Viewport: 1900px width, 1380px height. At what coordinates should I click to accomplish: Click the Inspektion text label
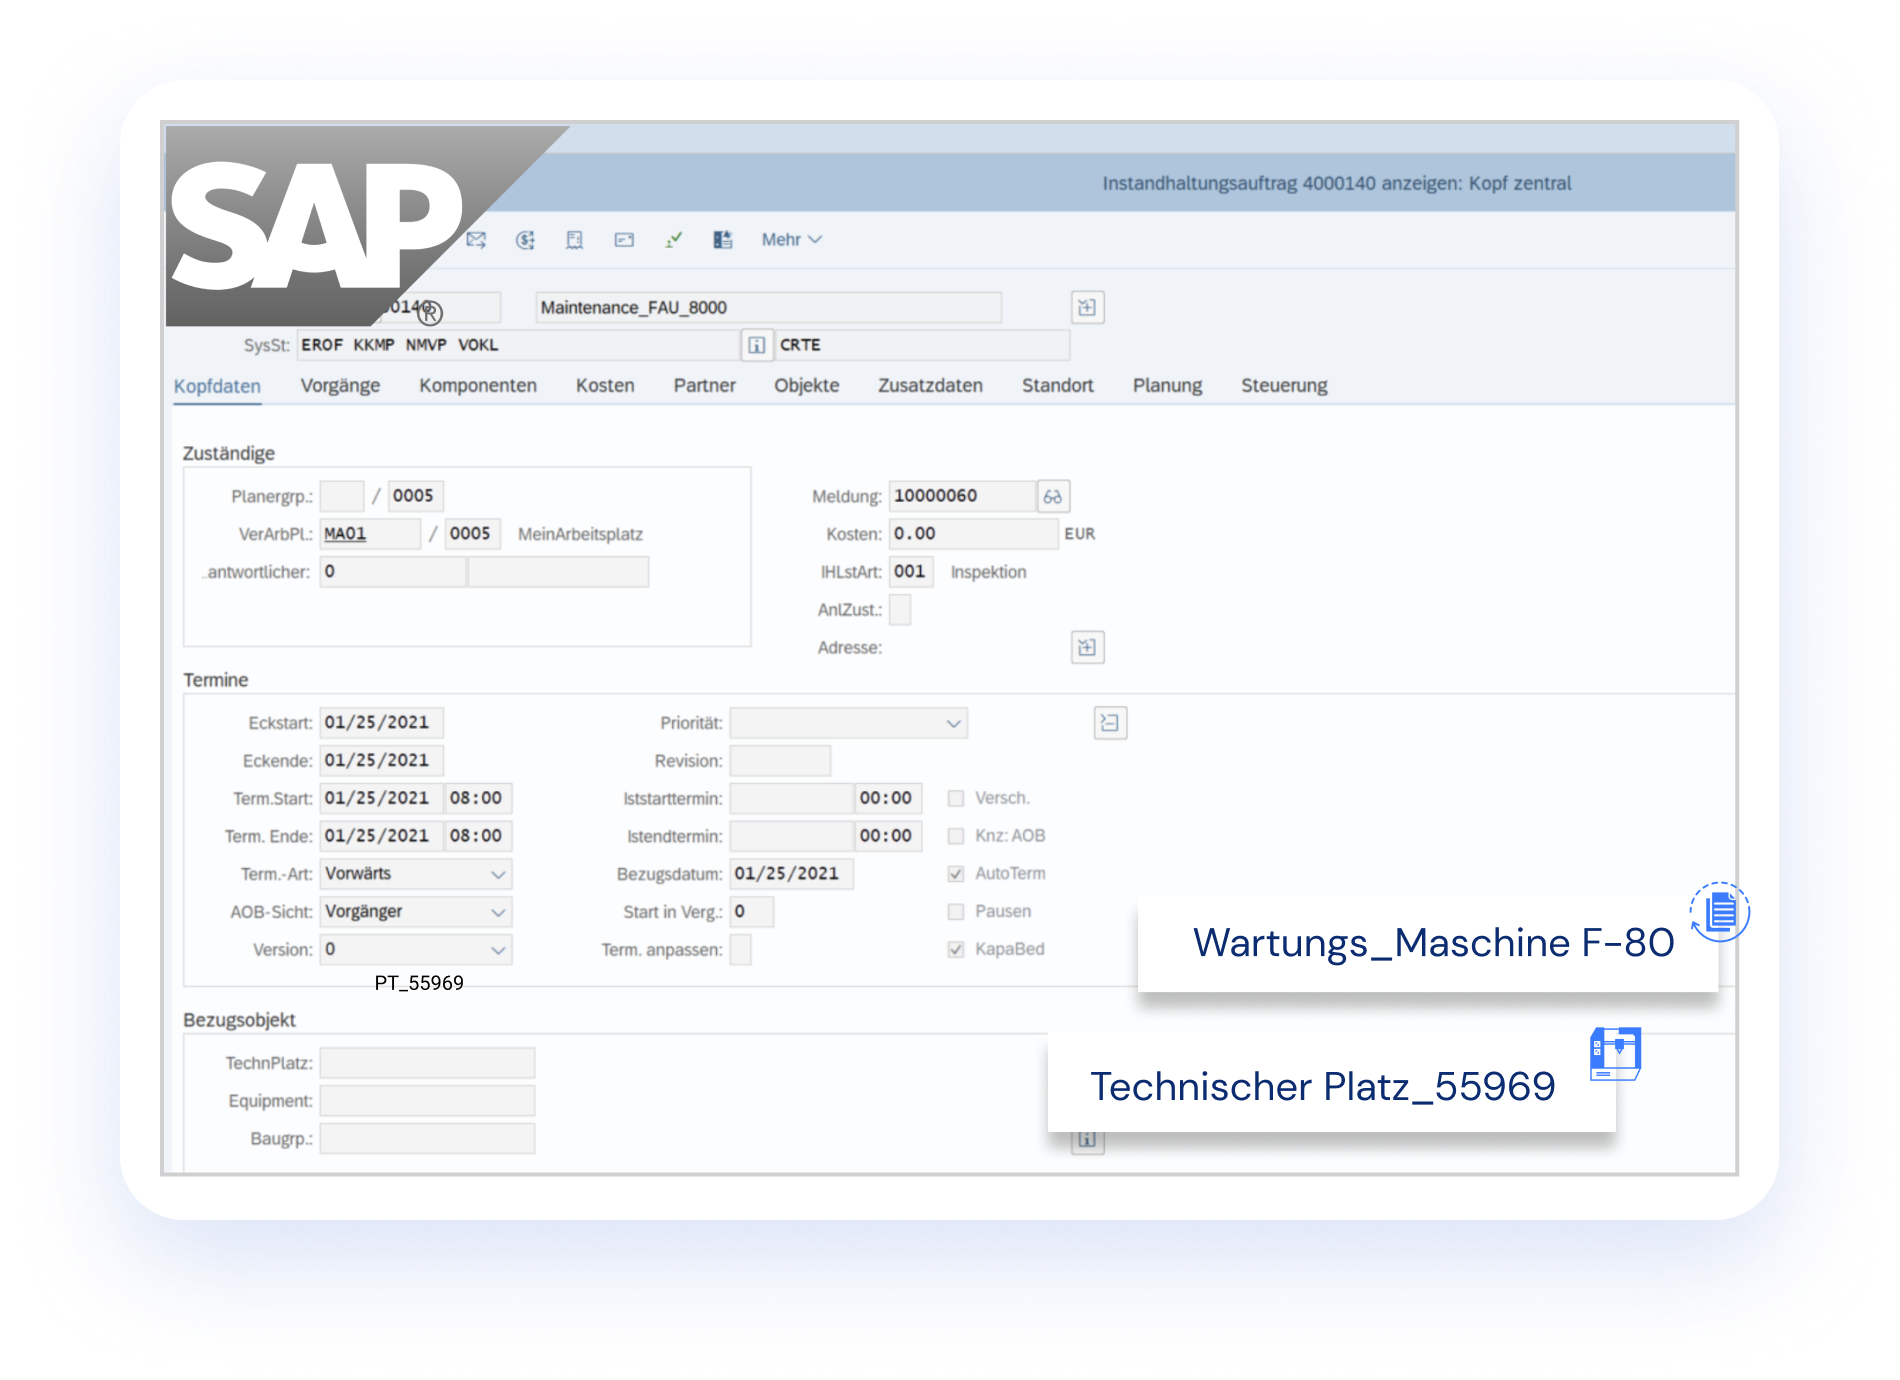point(988,572)
